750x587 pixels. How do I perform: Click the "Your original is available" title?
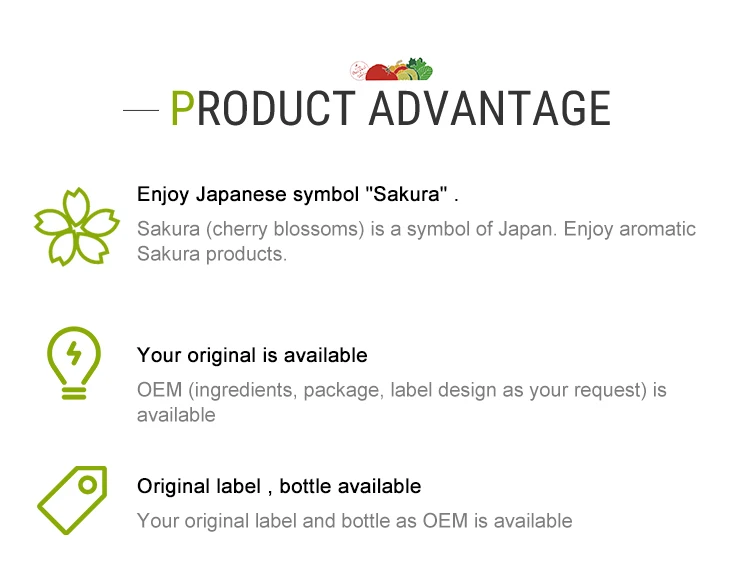pyautogui.click(x=252, y=355)
